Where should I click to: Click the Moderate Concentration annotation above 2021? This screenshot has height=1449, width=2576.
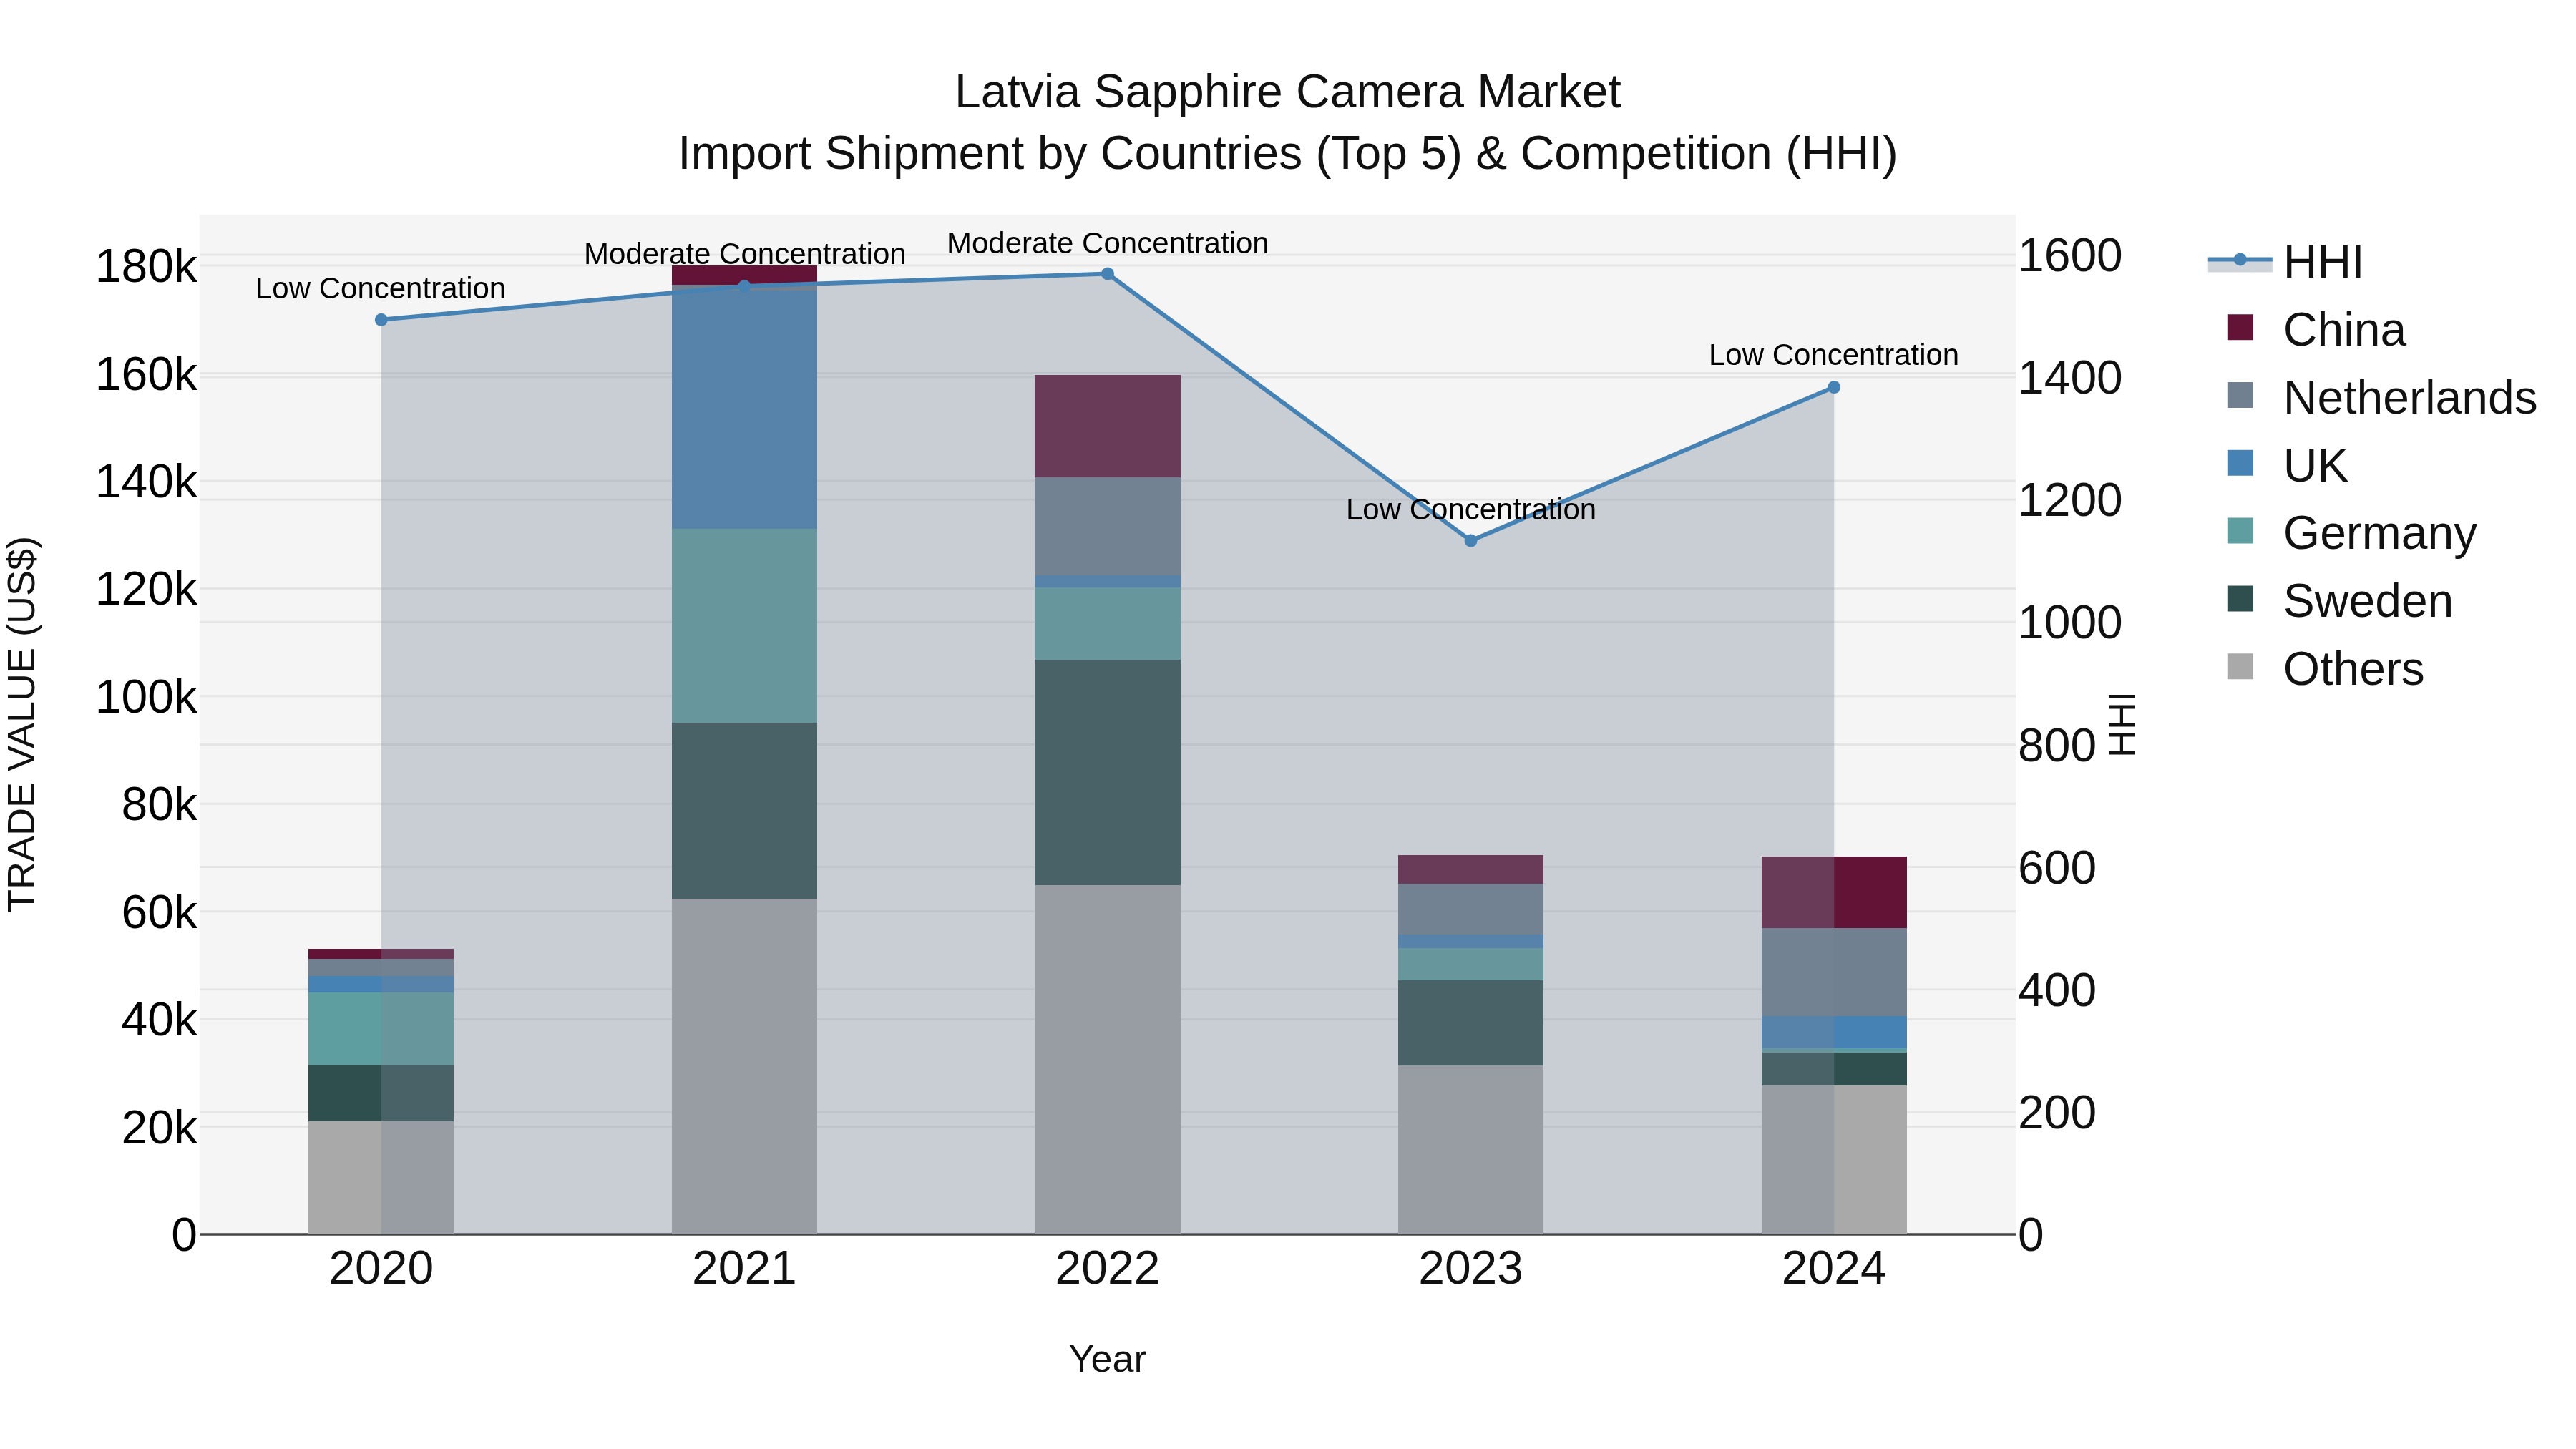[745, 254]
